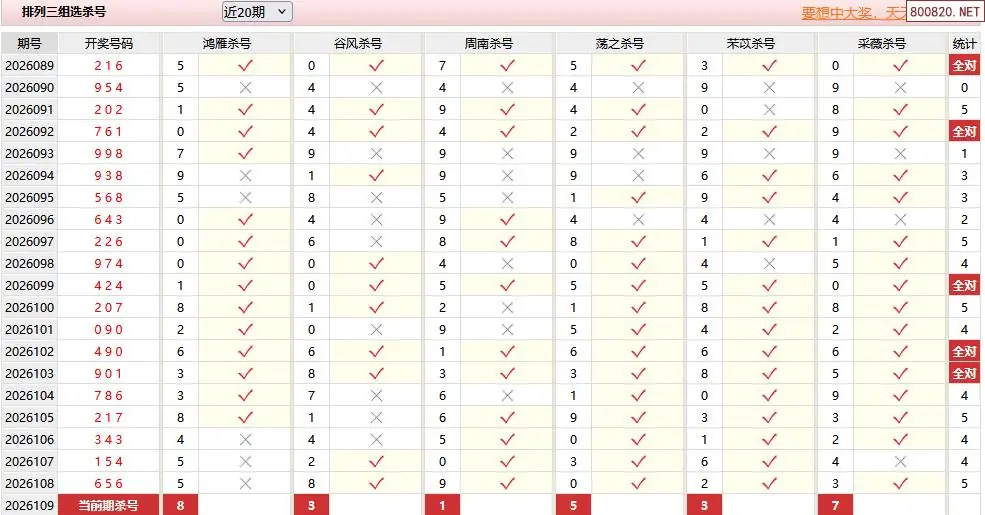Click the 采薇杀号 column header
Image resolution: width=985 pixels, height=515 pixels.
click(x=881, y=44)
